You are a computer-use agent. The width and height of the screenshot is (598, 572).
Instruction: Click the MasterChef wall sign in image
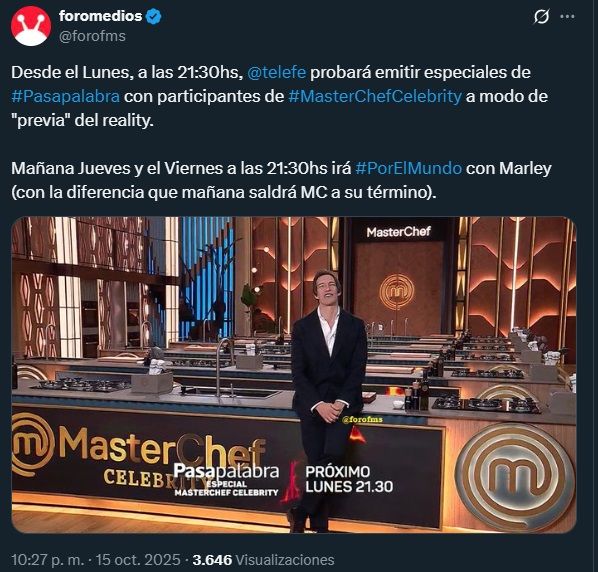pos(399,231)
